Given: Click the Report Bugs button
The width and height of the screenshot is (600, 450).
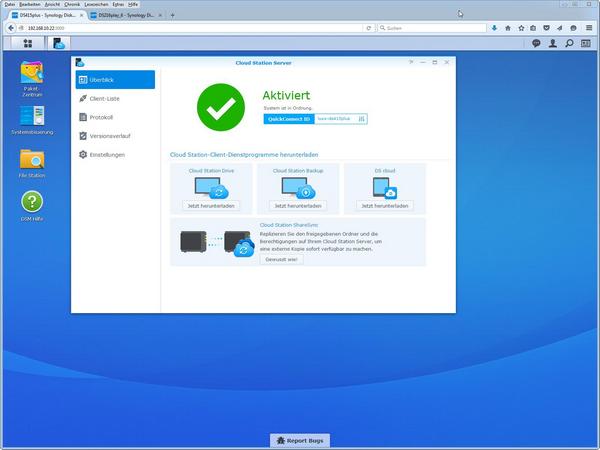Looking at the screenshot, I should tap(300, 440).
